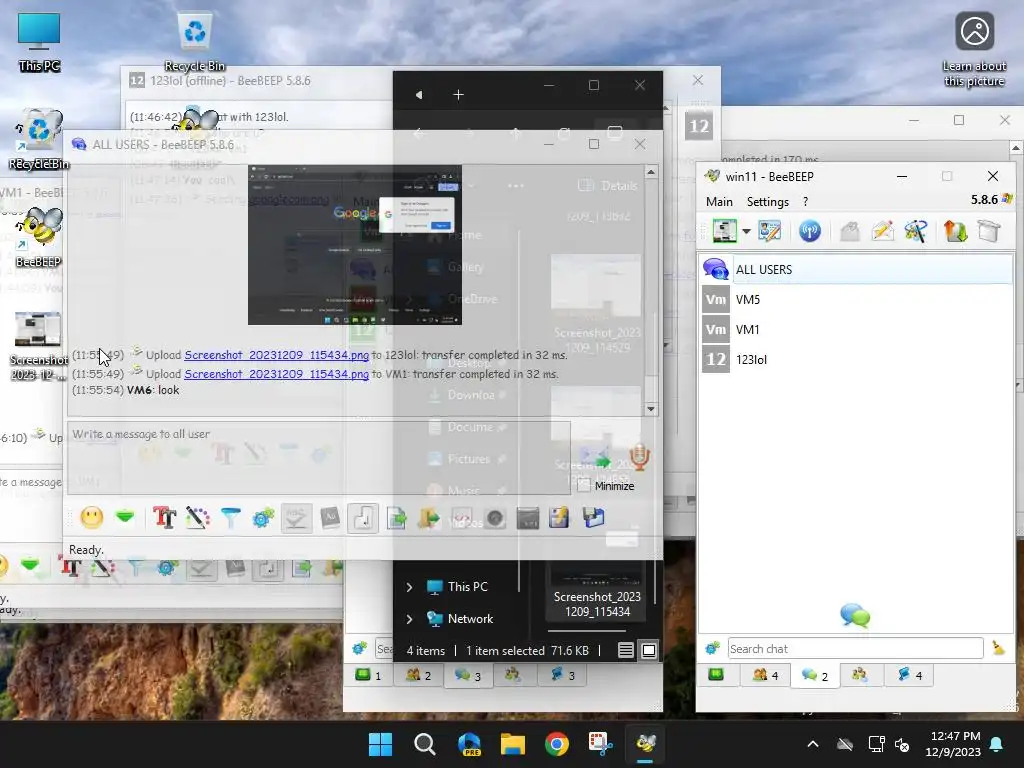Select Screenshot_20231209_115434 file in File Explorer
This screenshot has width=1024, height=768.
[597, 591]
